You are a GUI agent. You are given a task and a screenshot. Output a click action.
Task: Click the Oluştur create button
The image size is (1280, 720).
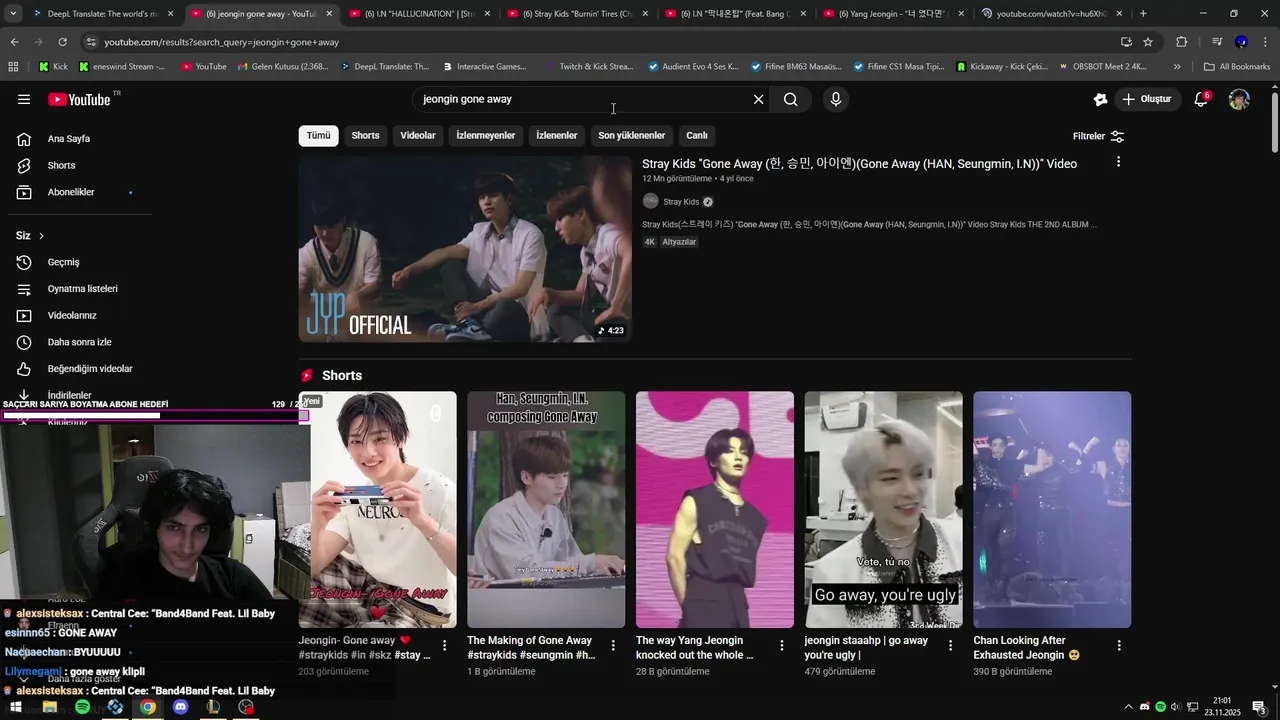click(1146, 99)
